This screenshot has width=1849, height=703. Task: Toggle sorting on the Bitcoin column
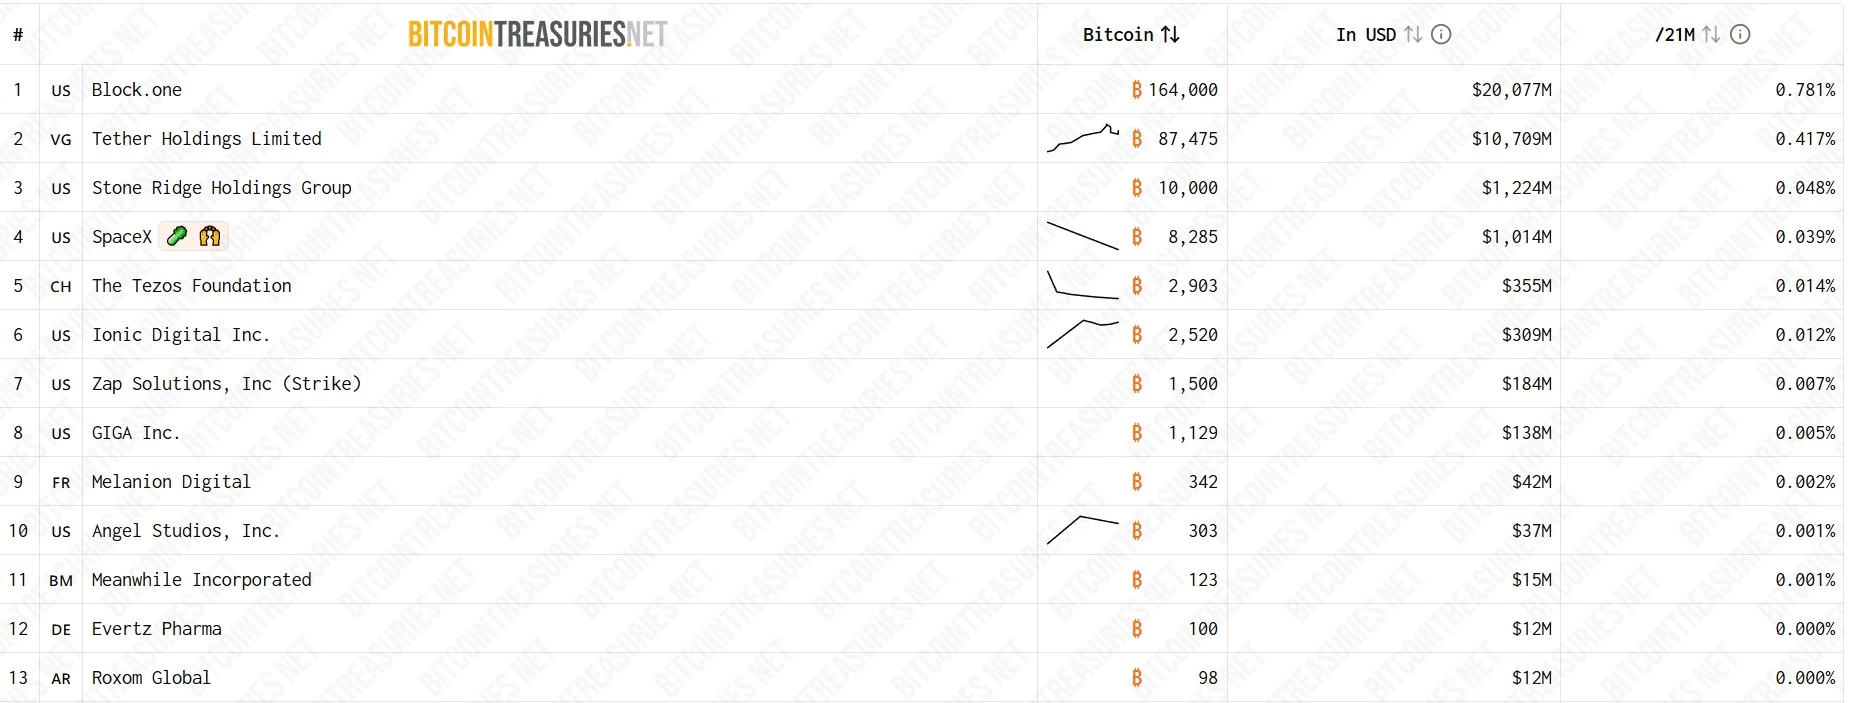(1172, 33)
